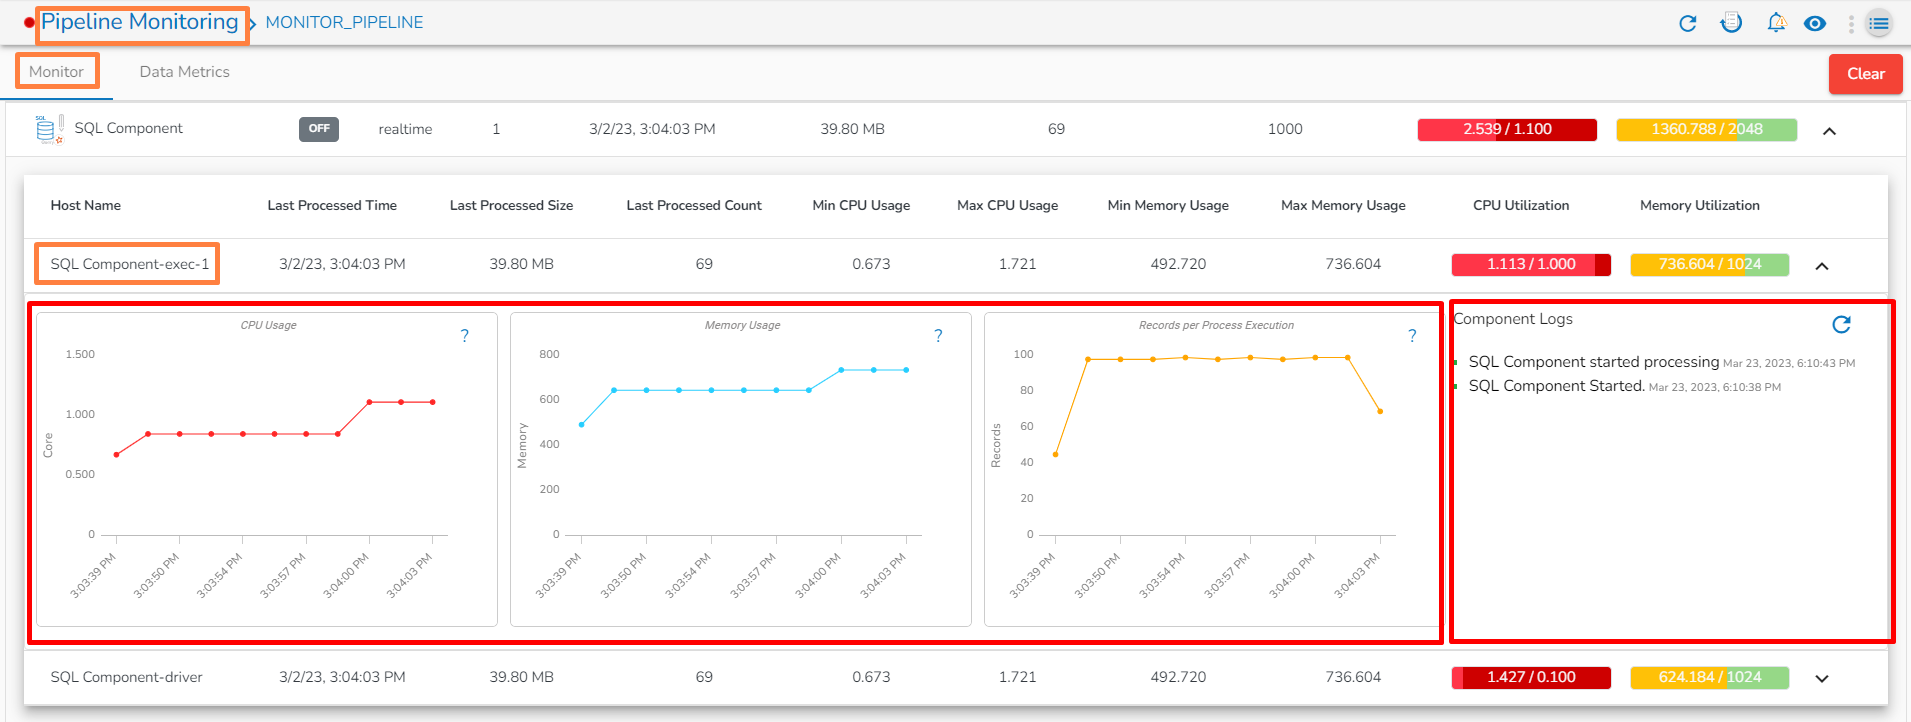Open the pipeline log history icon
Image resolution: width=1911 pixels, height=722 pixels.
coord(1731,23)
